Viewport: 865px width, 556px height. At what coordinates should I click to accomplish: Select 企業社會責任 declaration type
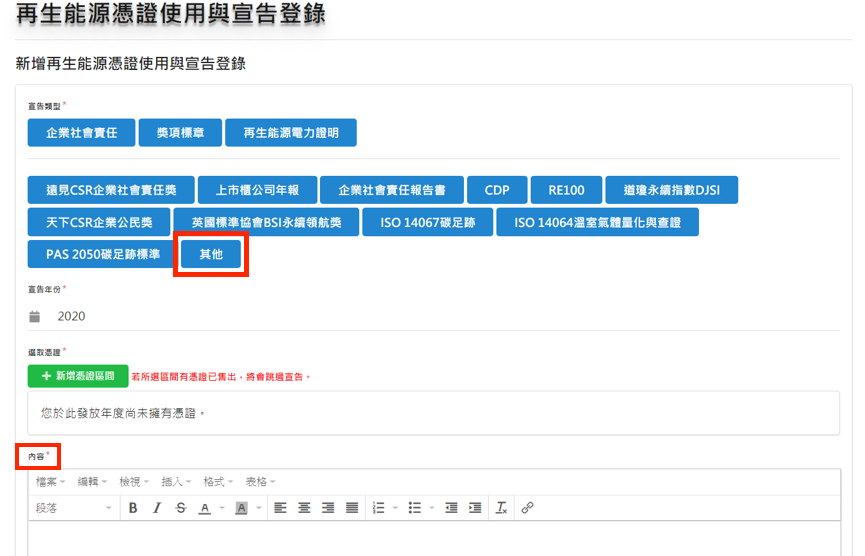(x=82, y=133)
